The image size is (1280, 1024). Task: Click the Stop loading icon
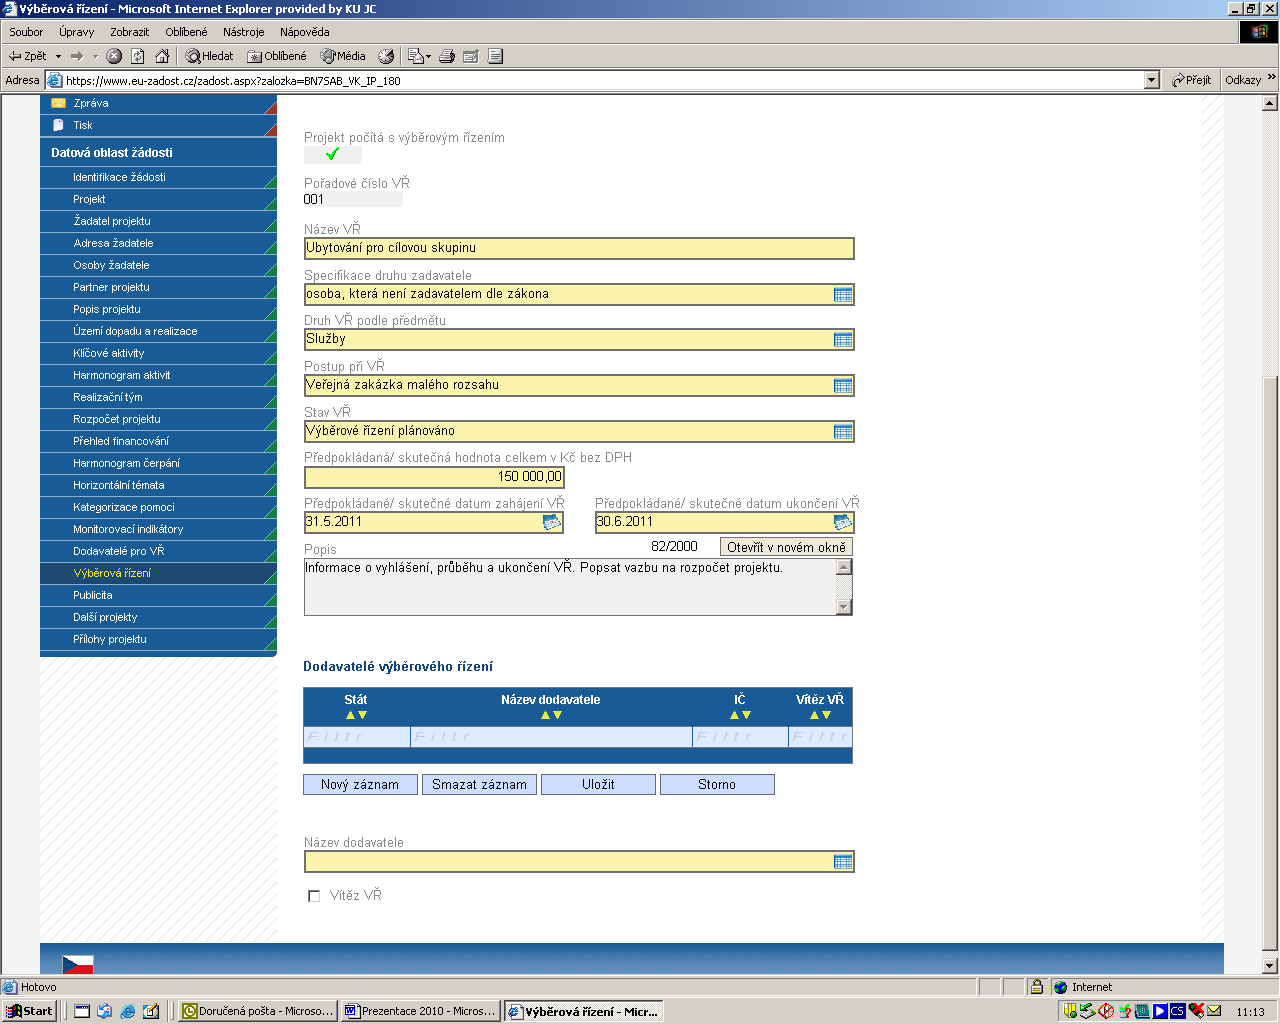[x=114, y=56]
